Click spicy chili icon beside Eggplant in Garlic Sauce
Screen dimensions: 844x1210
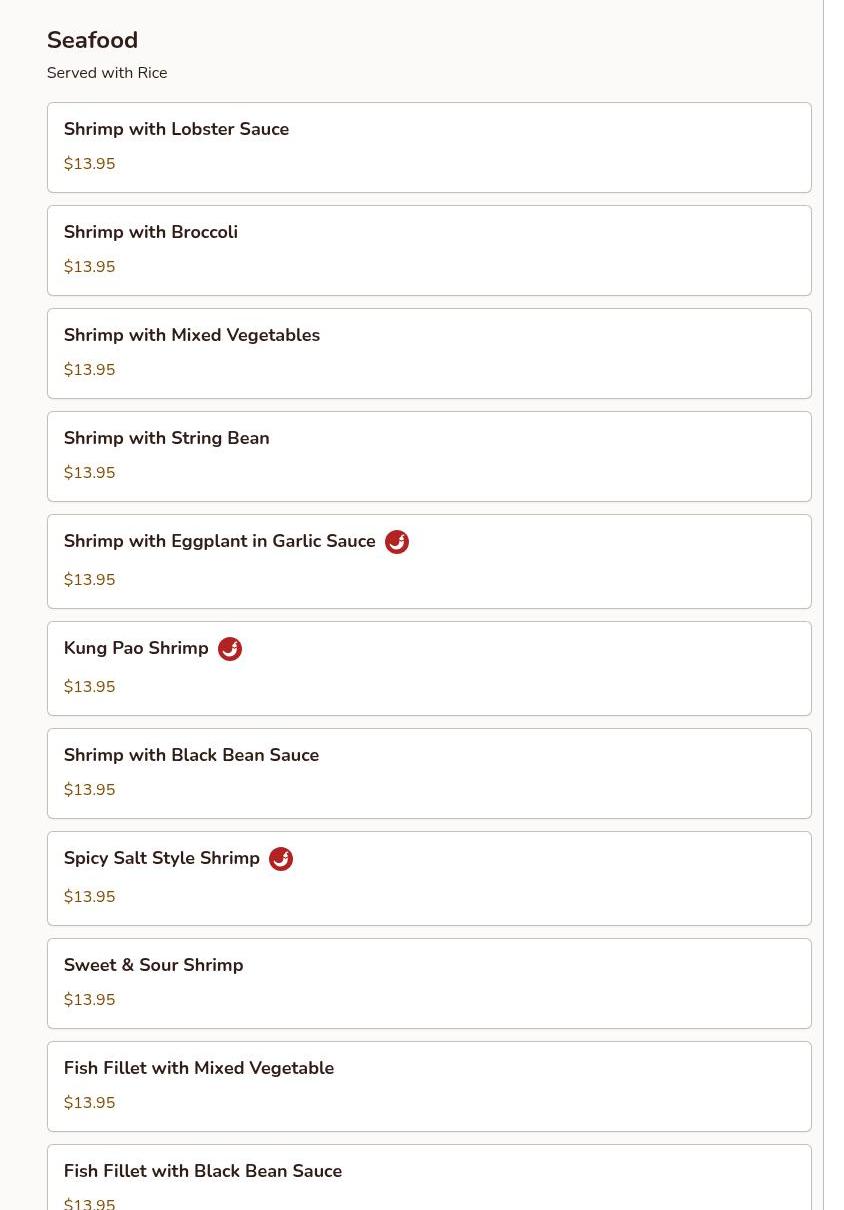tap(397, 542)
